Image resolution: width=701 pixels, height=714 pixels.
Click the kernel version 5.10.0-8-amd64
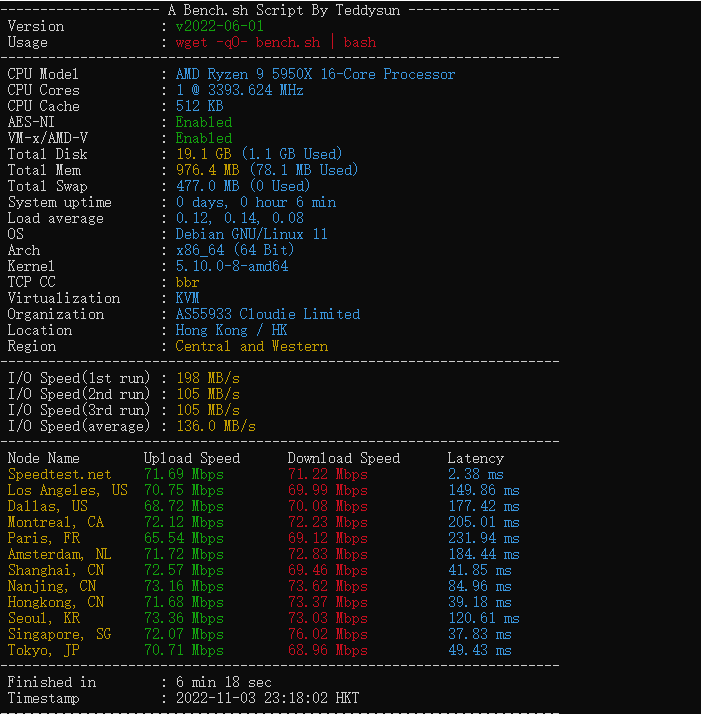tap(231, 266)
